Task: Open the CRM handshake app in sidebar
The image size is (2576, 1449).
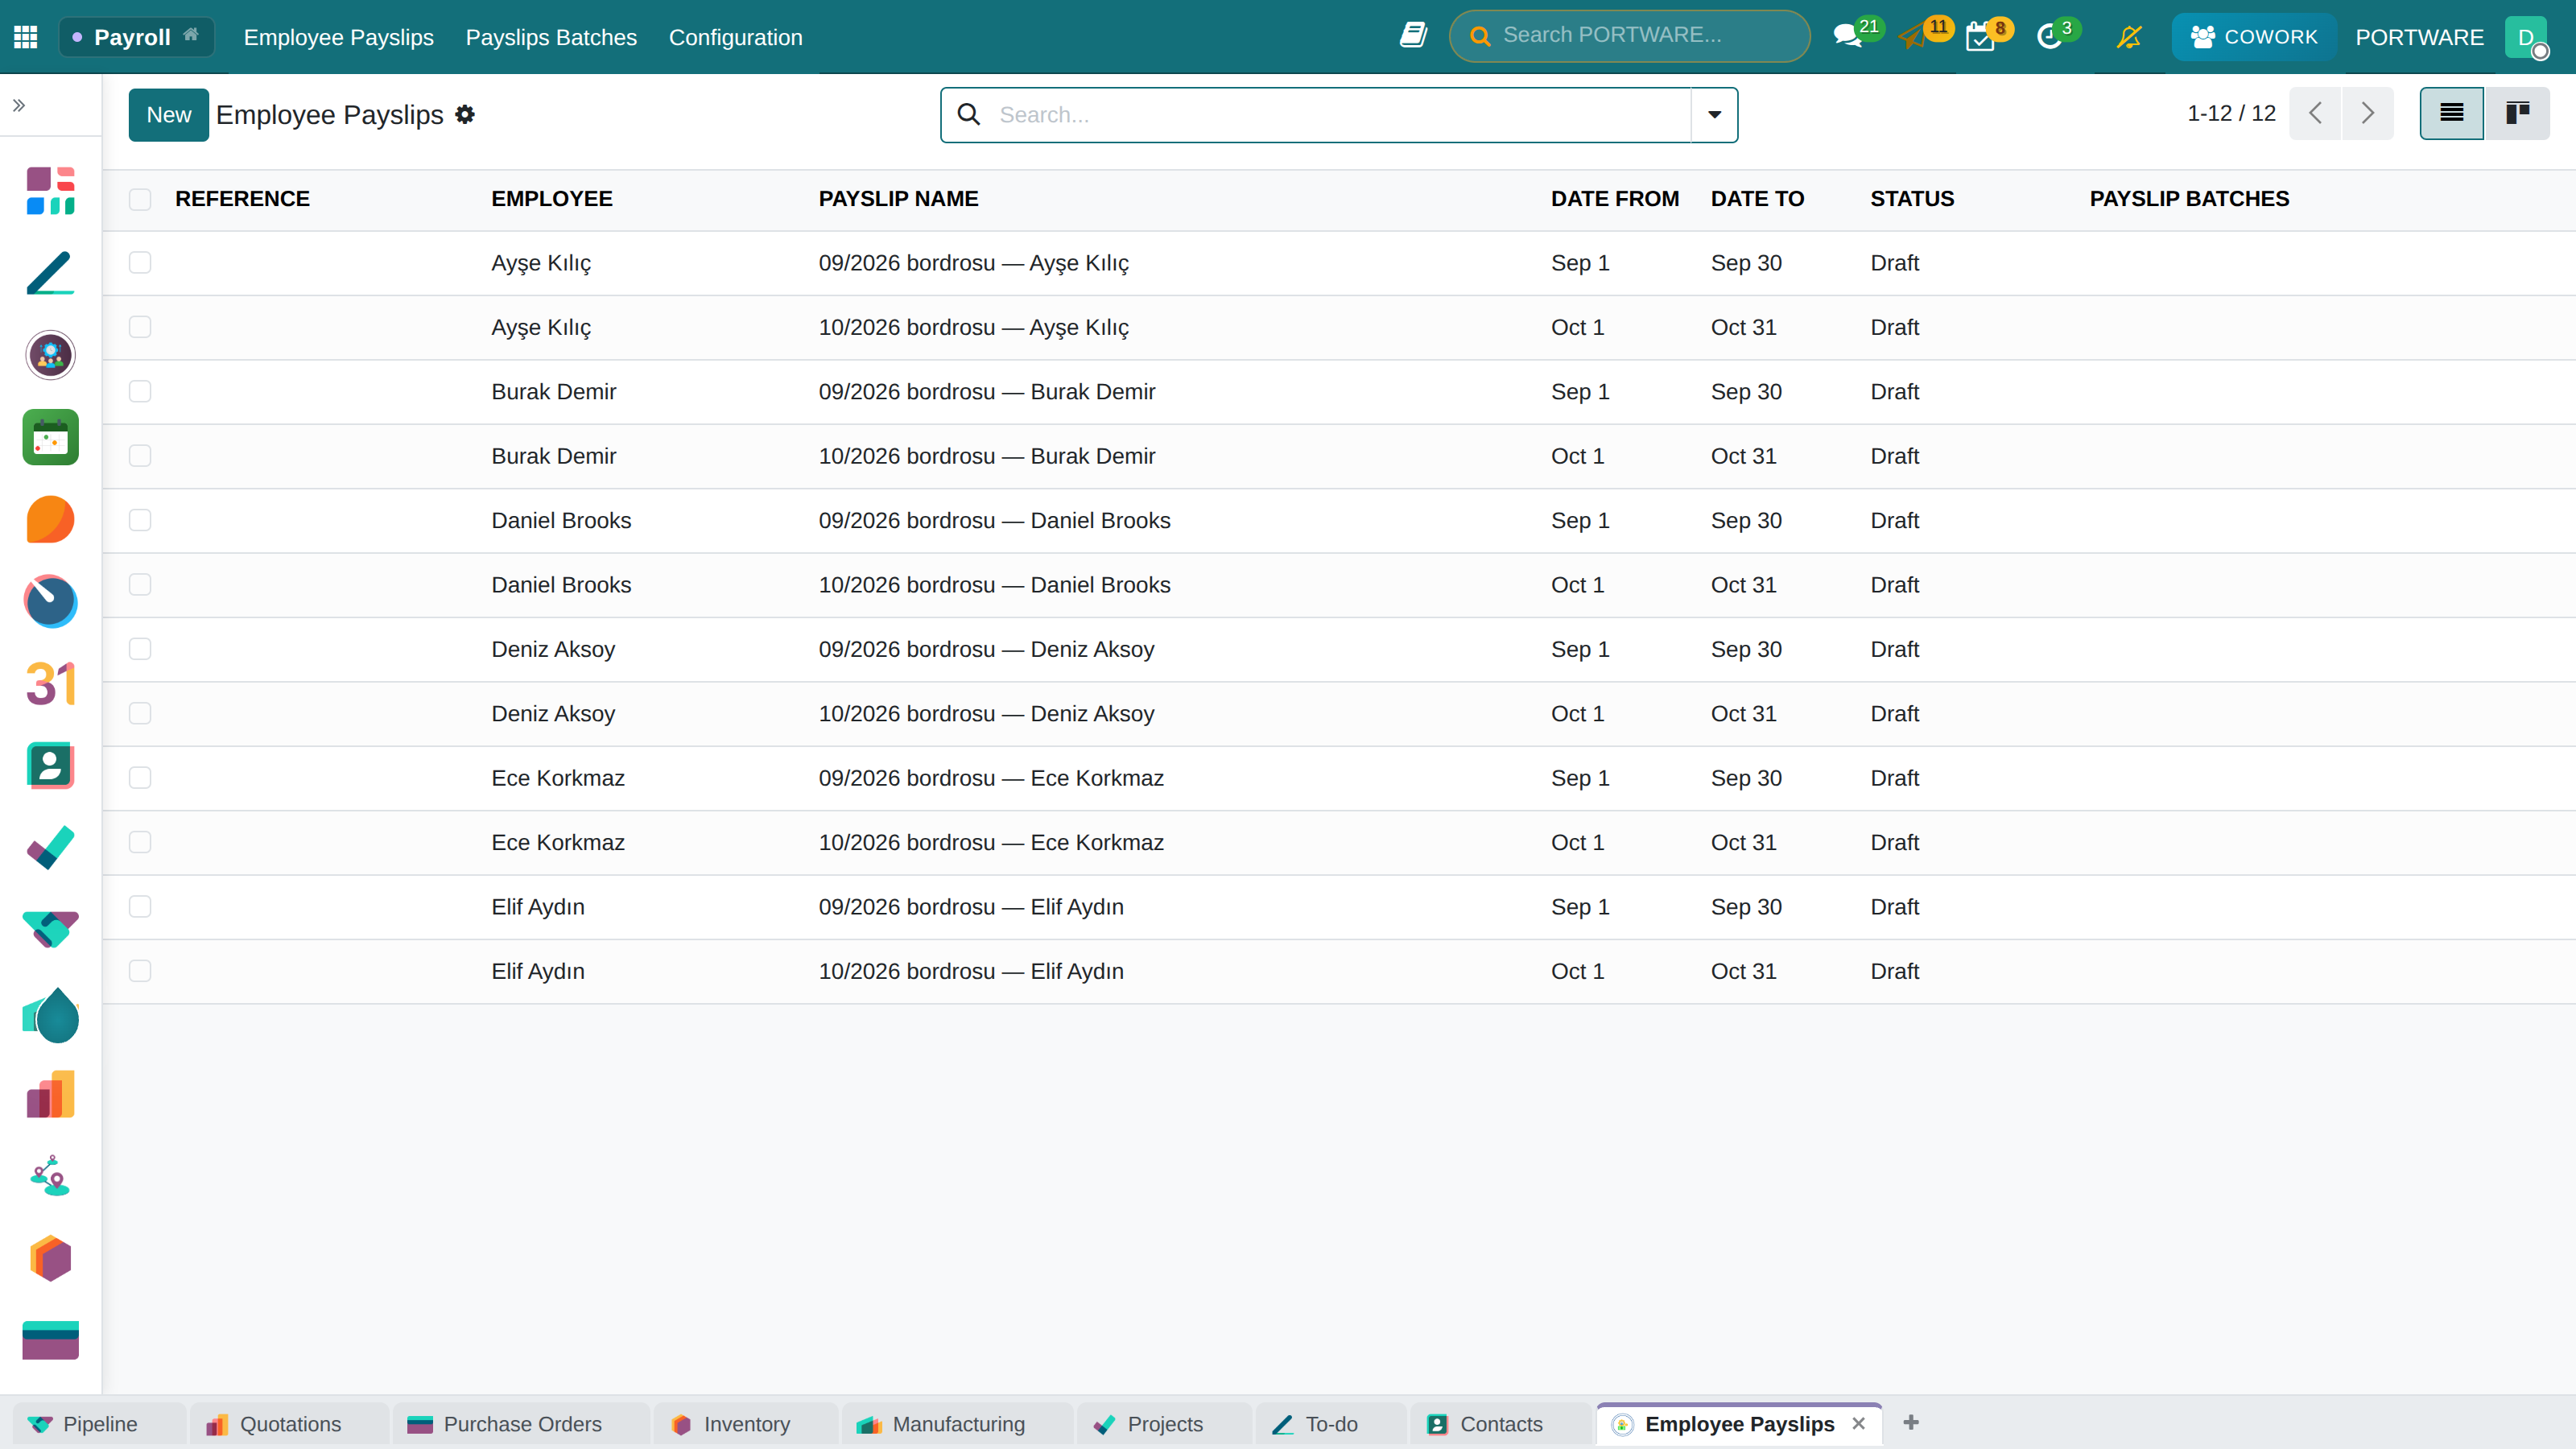Action: click(x=50, y=930)
